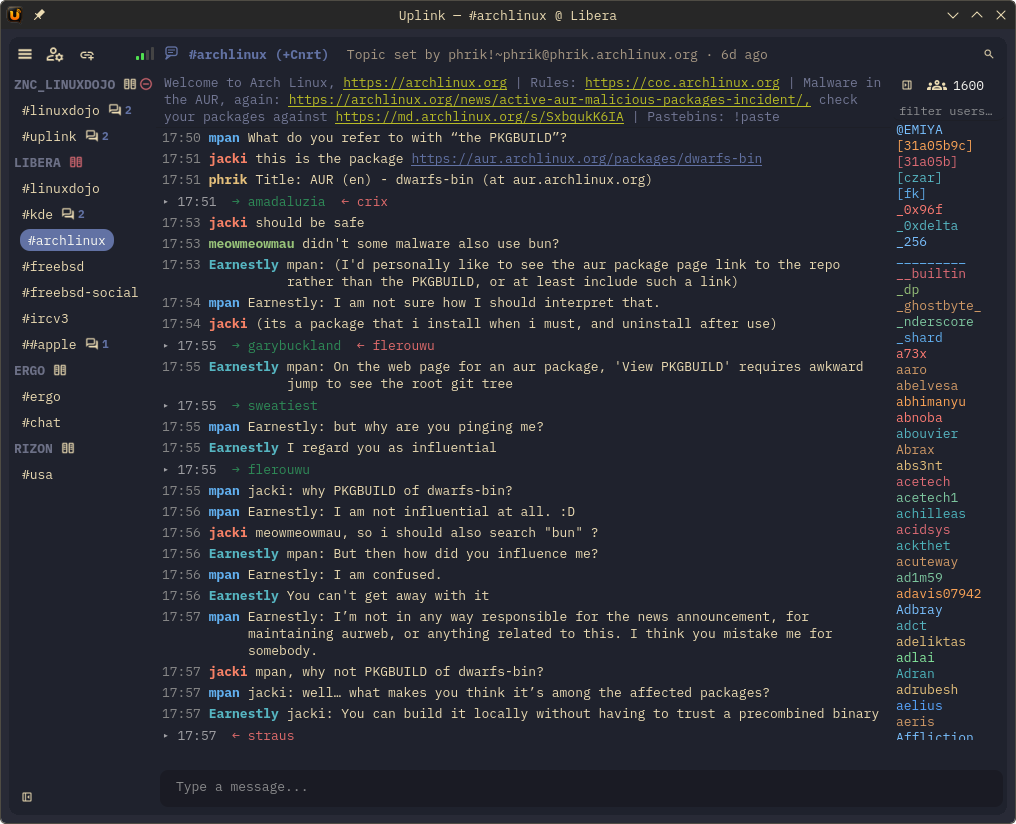Click the link/connection icon in toolbar

pyautogui.click(x=87, y=55)
